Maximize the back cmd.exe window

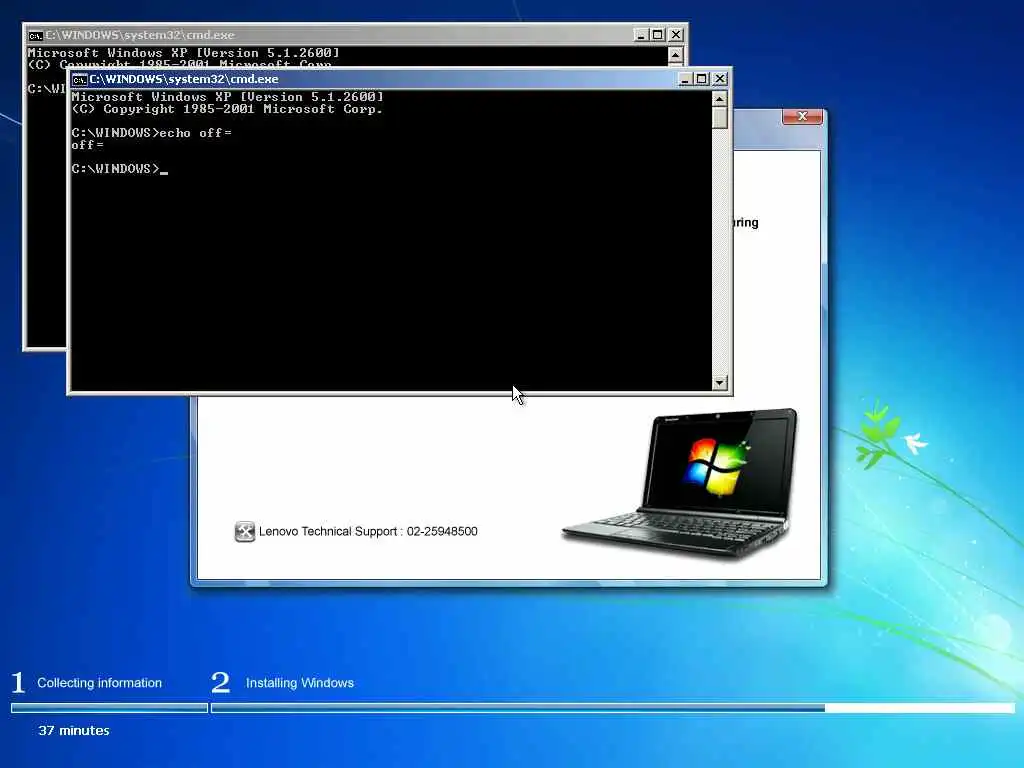click(x=658, y=35)
